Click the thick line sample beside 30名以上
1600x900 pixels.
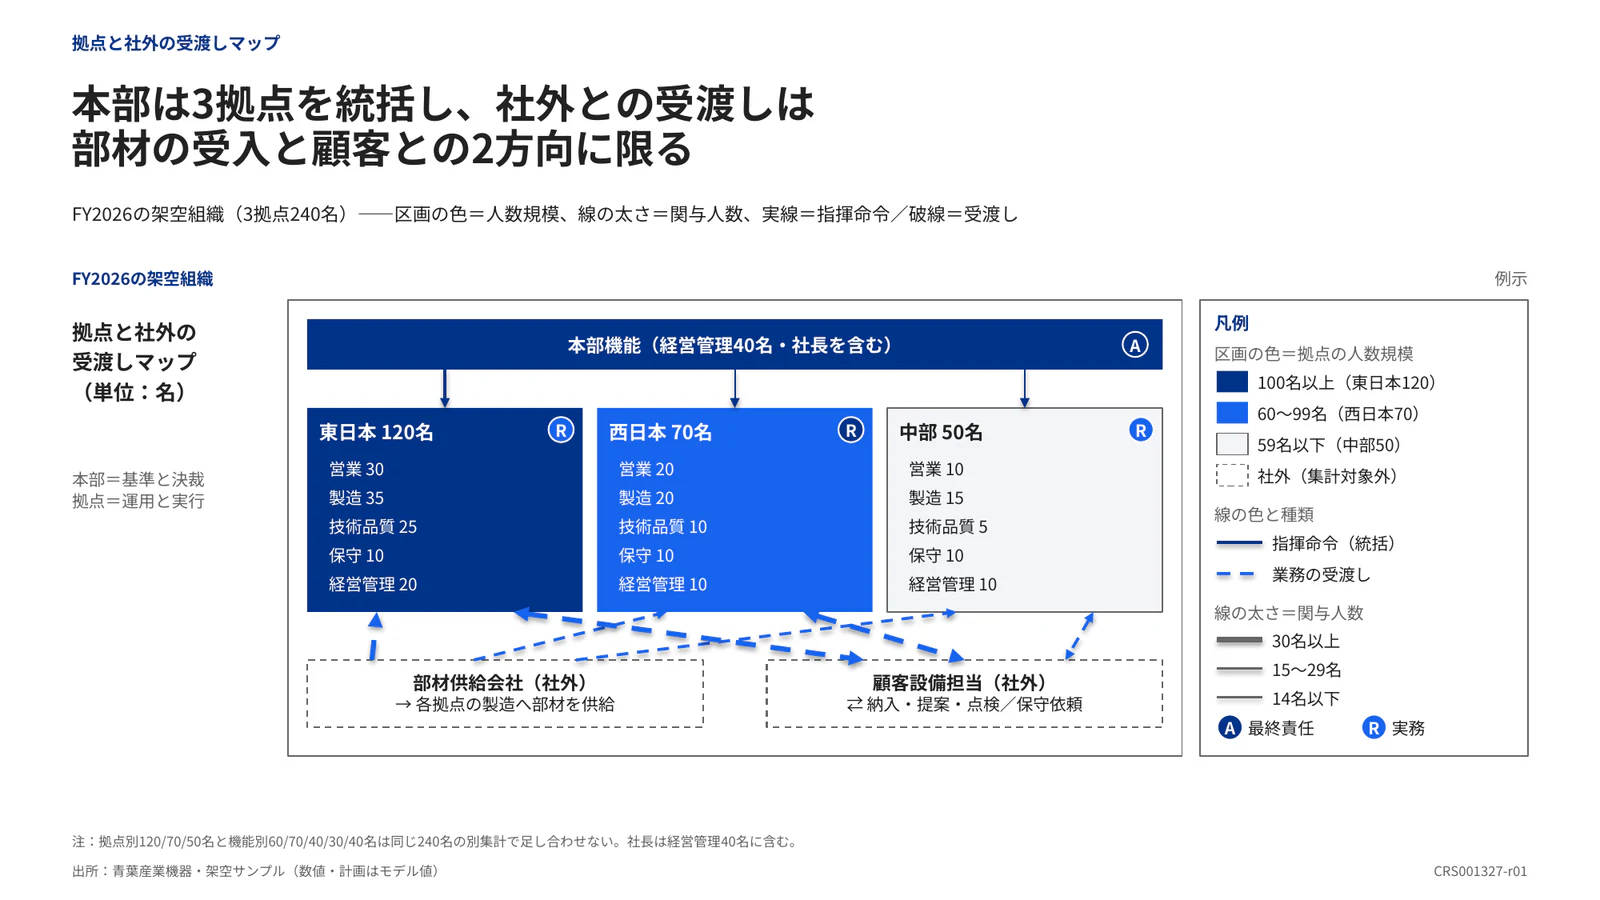click(1239, 640)
